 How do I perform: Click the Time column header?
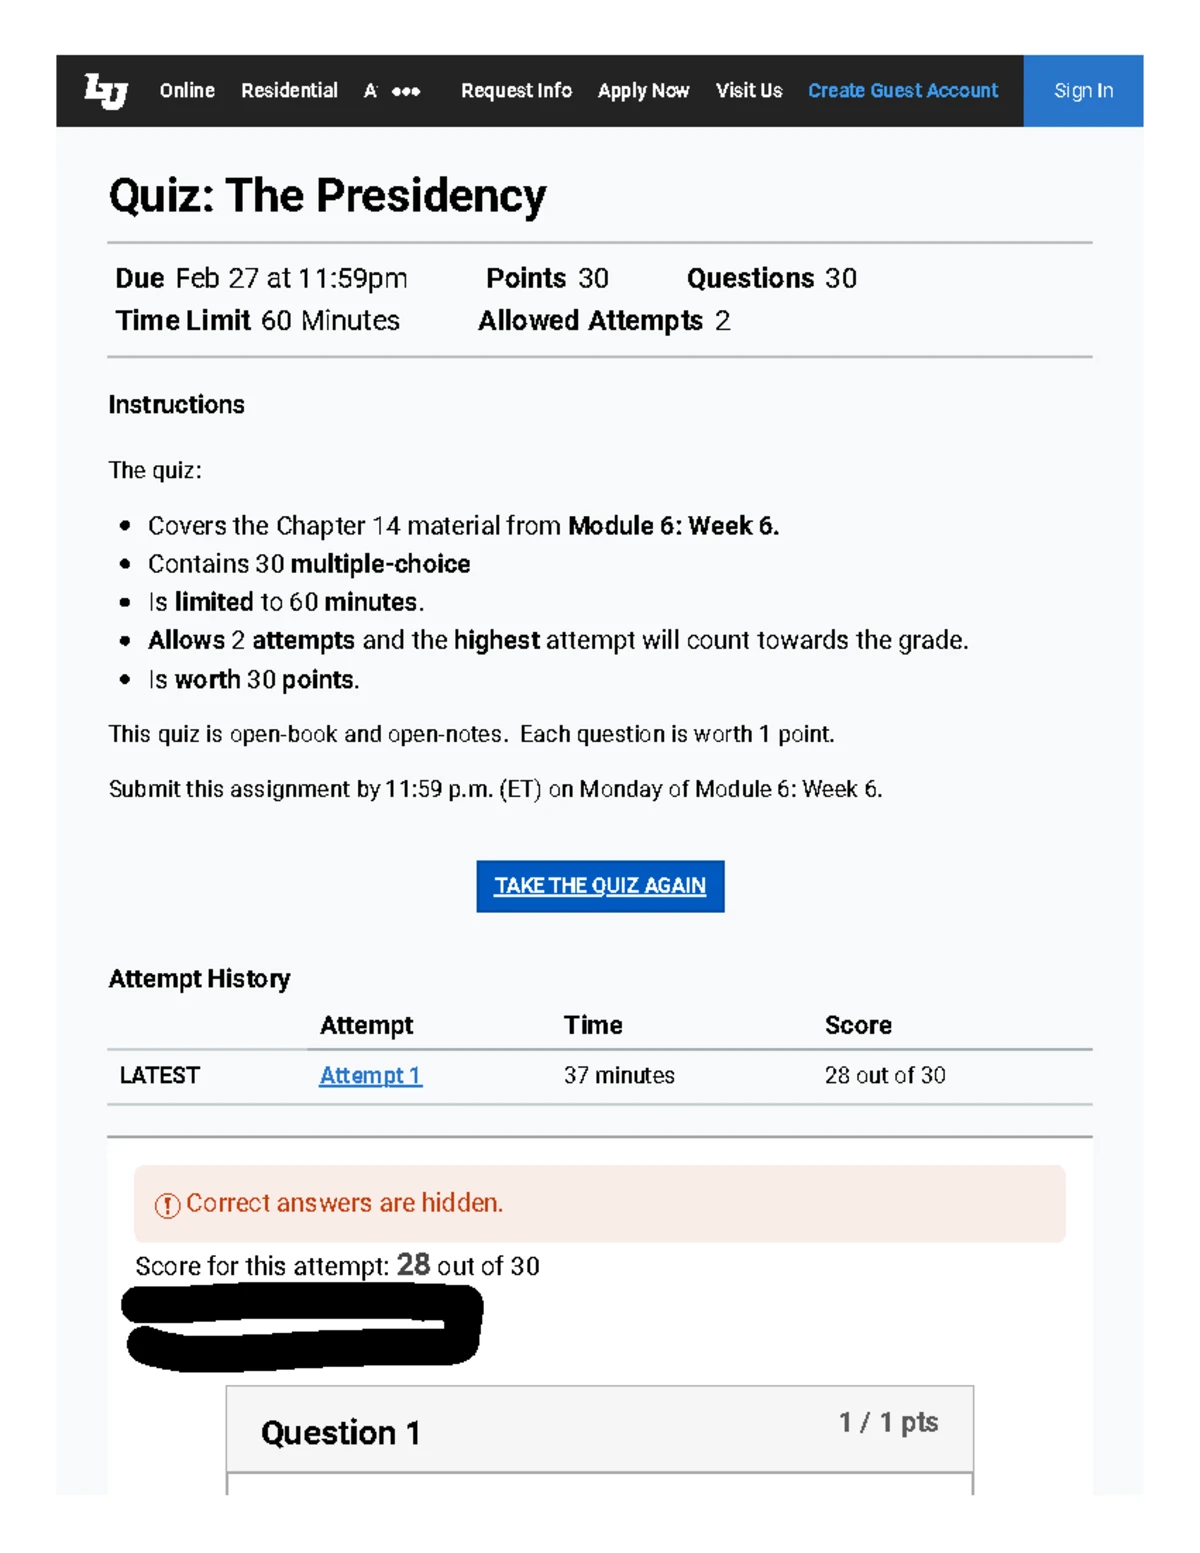pos(593,1025)
